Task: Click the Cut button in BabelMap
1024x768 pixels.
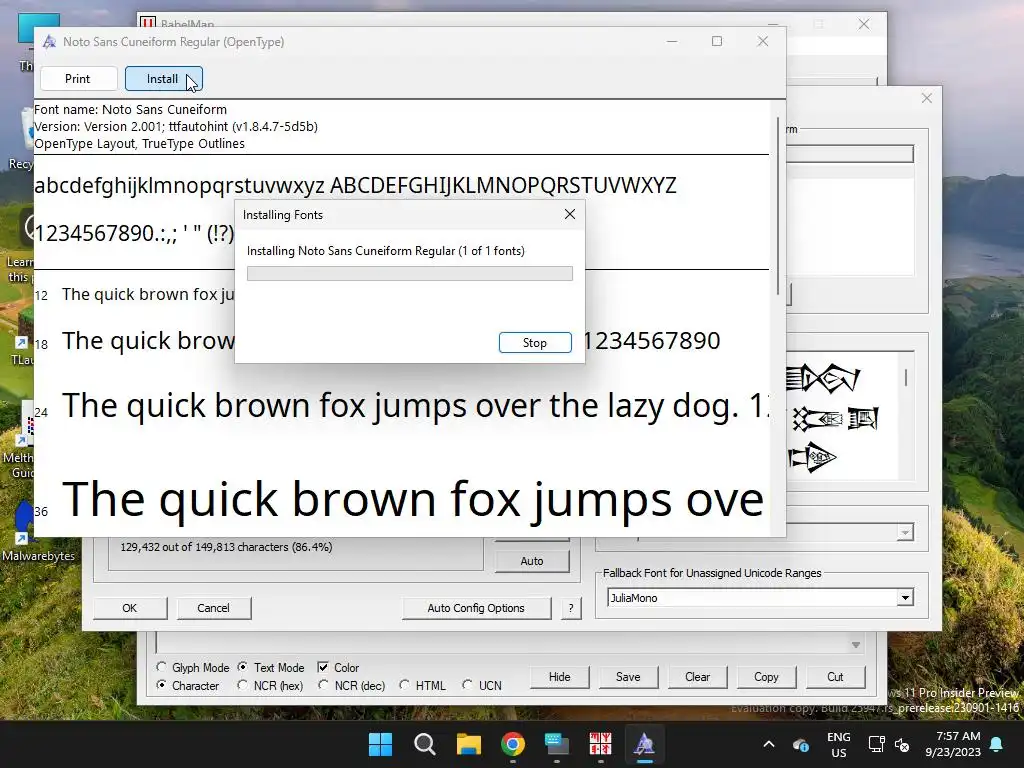Action: (835, 677)
